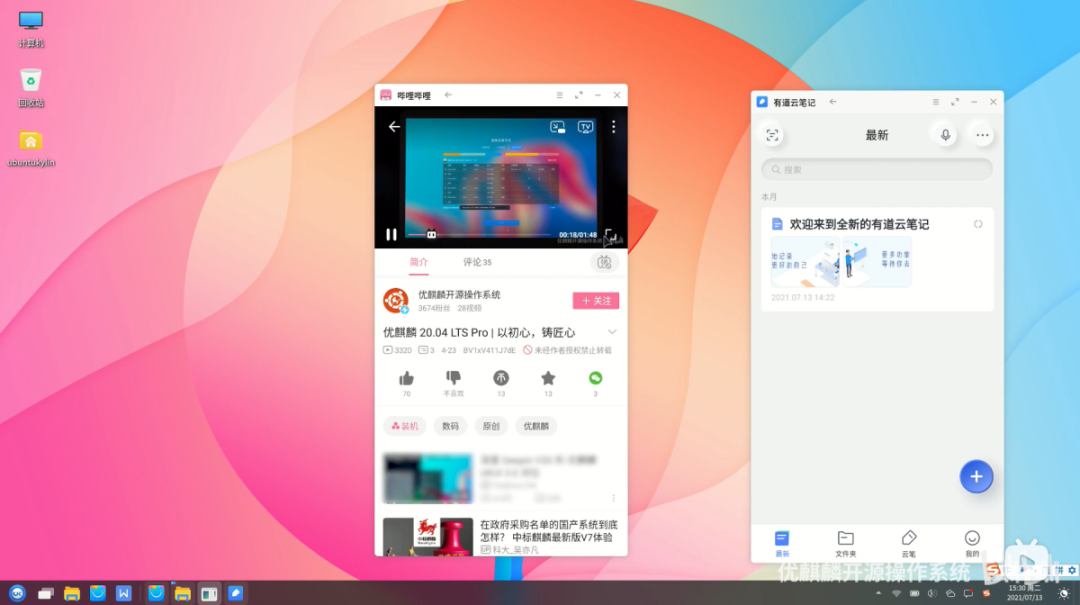
Task: Open first image thumbnail in welcome note
Action: [x=805, y=262]
